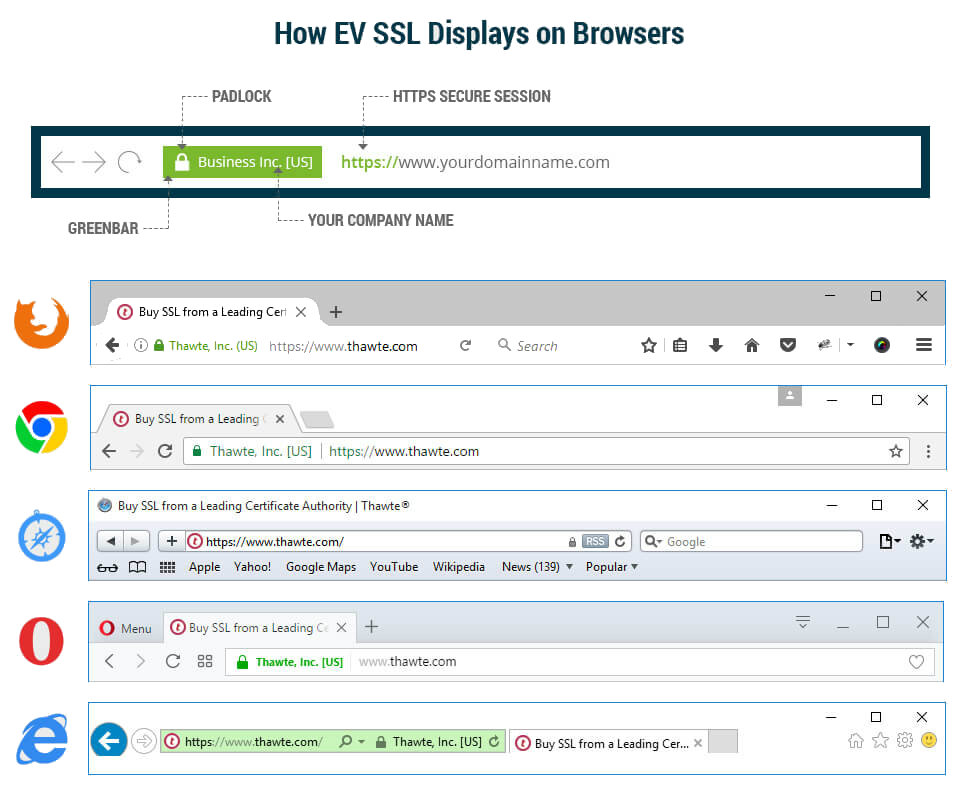Open Firefox bookmarks list icon
This screenshot has width=960, height=796.
(x=680, y=345)
